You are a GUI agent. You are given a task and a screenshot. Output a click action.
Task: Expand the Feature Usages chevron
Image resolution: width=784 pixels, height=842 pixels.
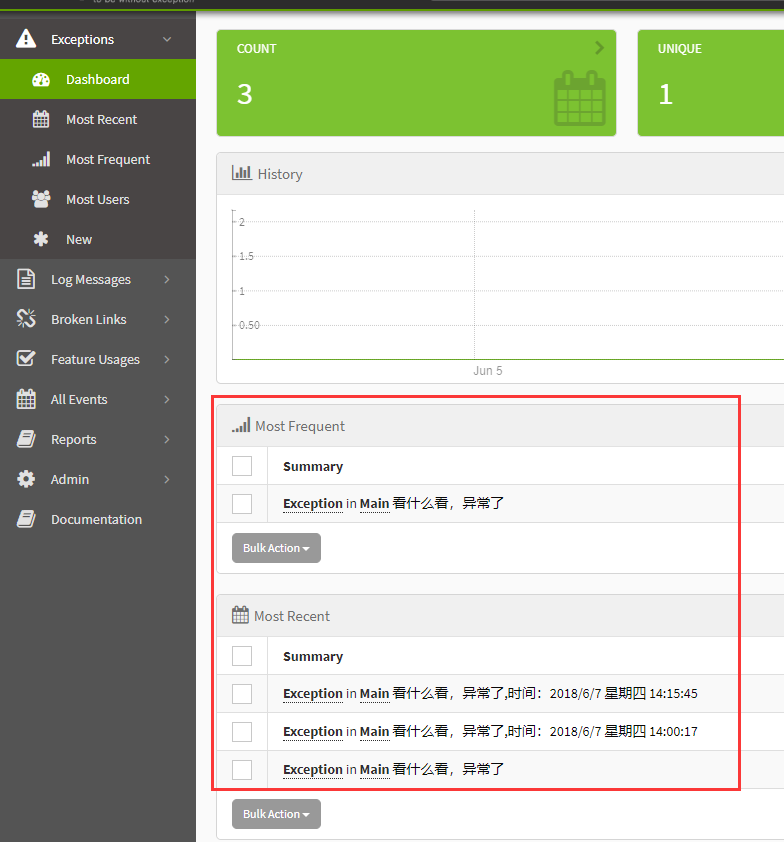167,359
